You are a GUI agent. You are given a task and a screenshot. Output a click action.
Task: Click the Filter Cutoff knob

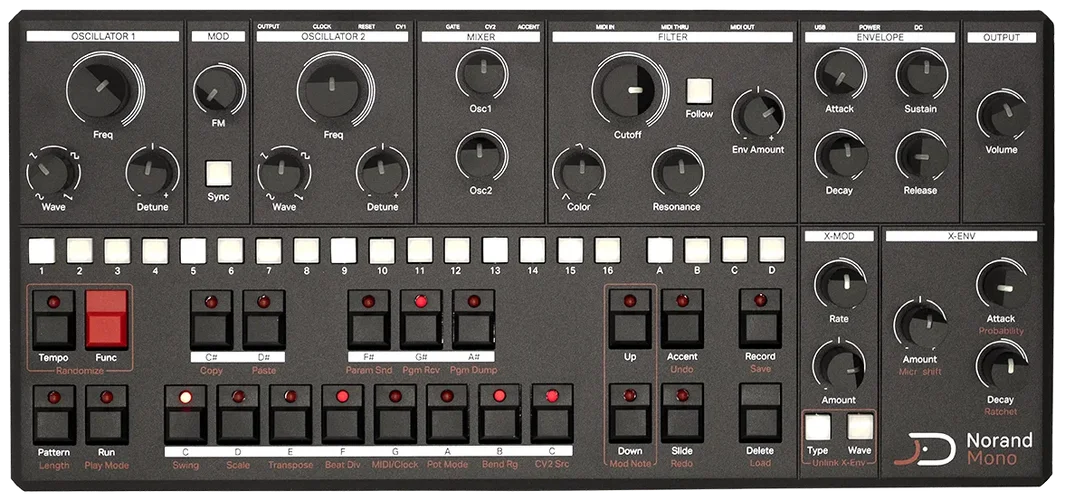pos(626,90)
